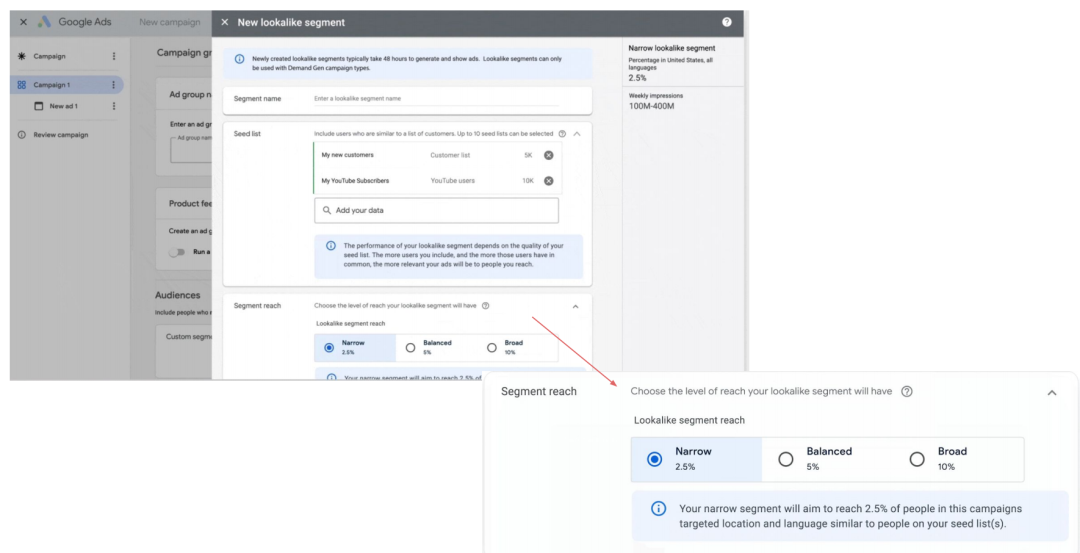The width and height of the screenshot is (1080, 553).
Task: Click help icon in enlarged callout
Action: pos(907,391)
